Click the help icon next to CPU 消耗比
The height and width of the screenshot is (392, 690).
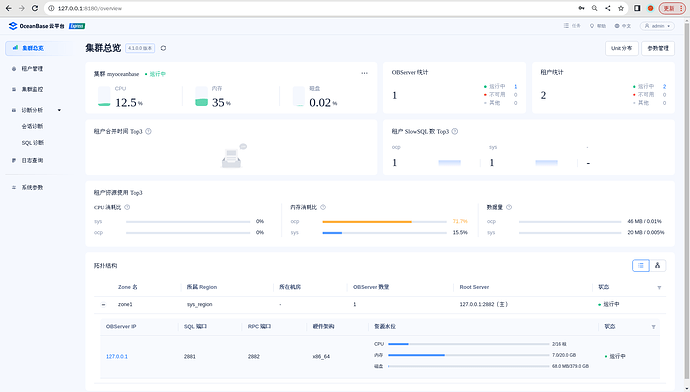[127, 207]
